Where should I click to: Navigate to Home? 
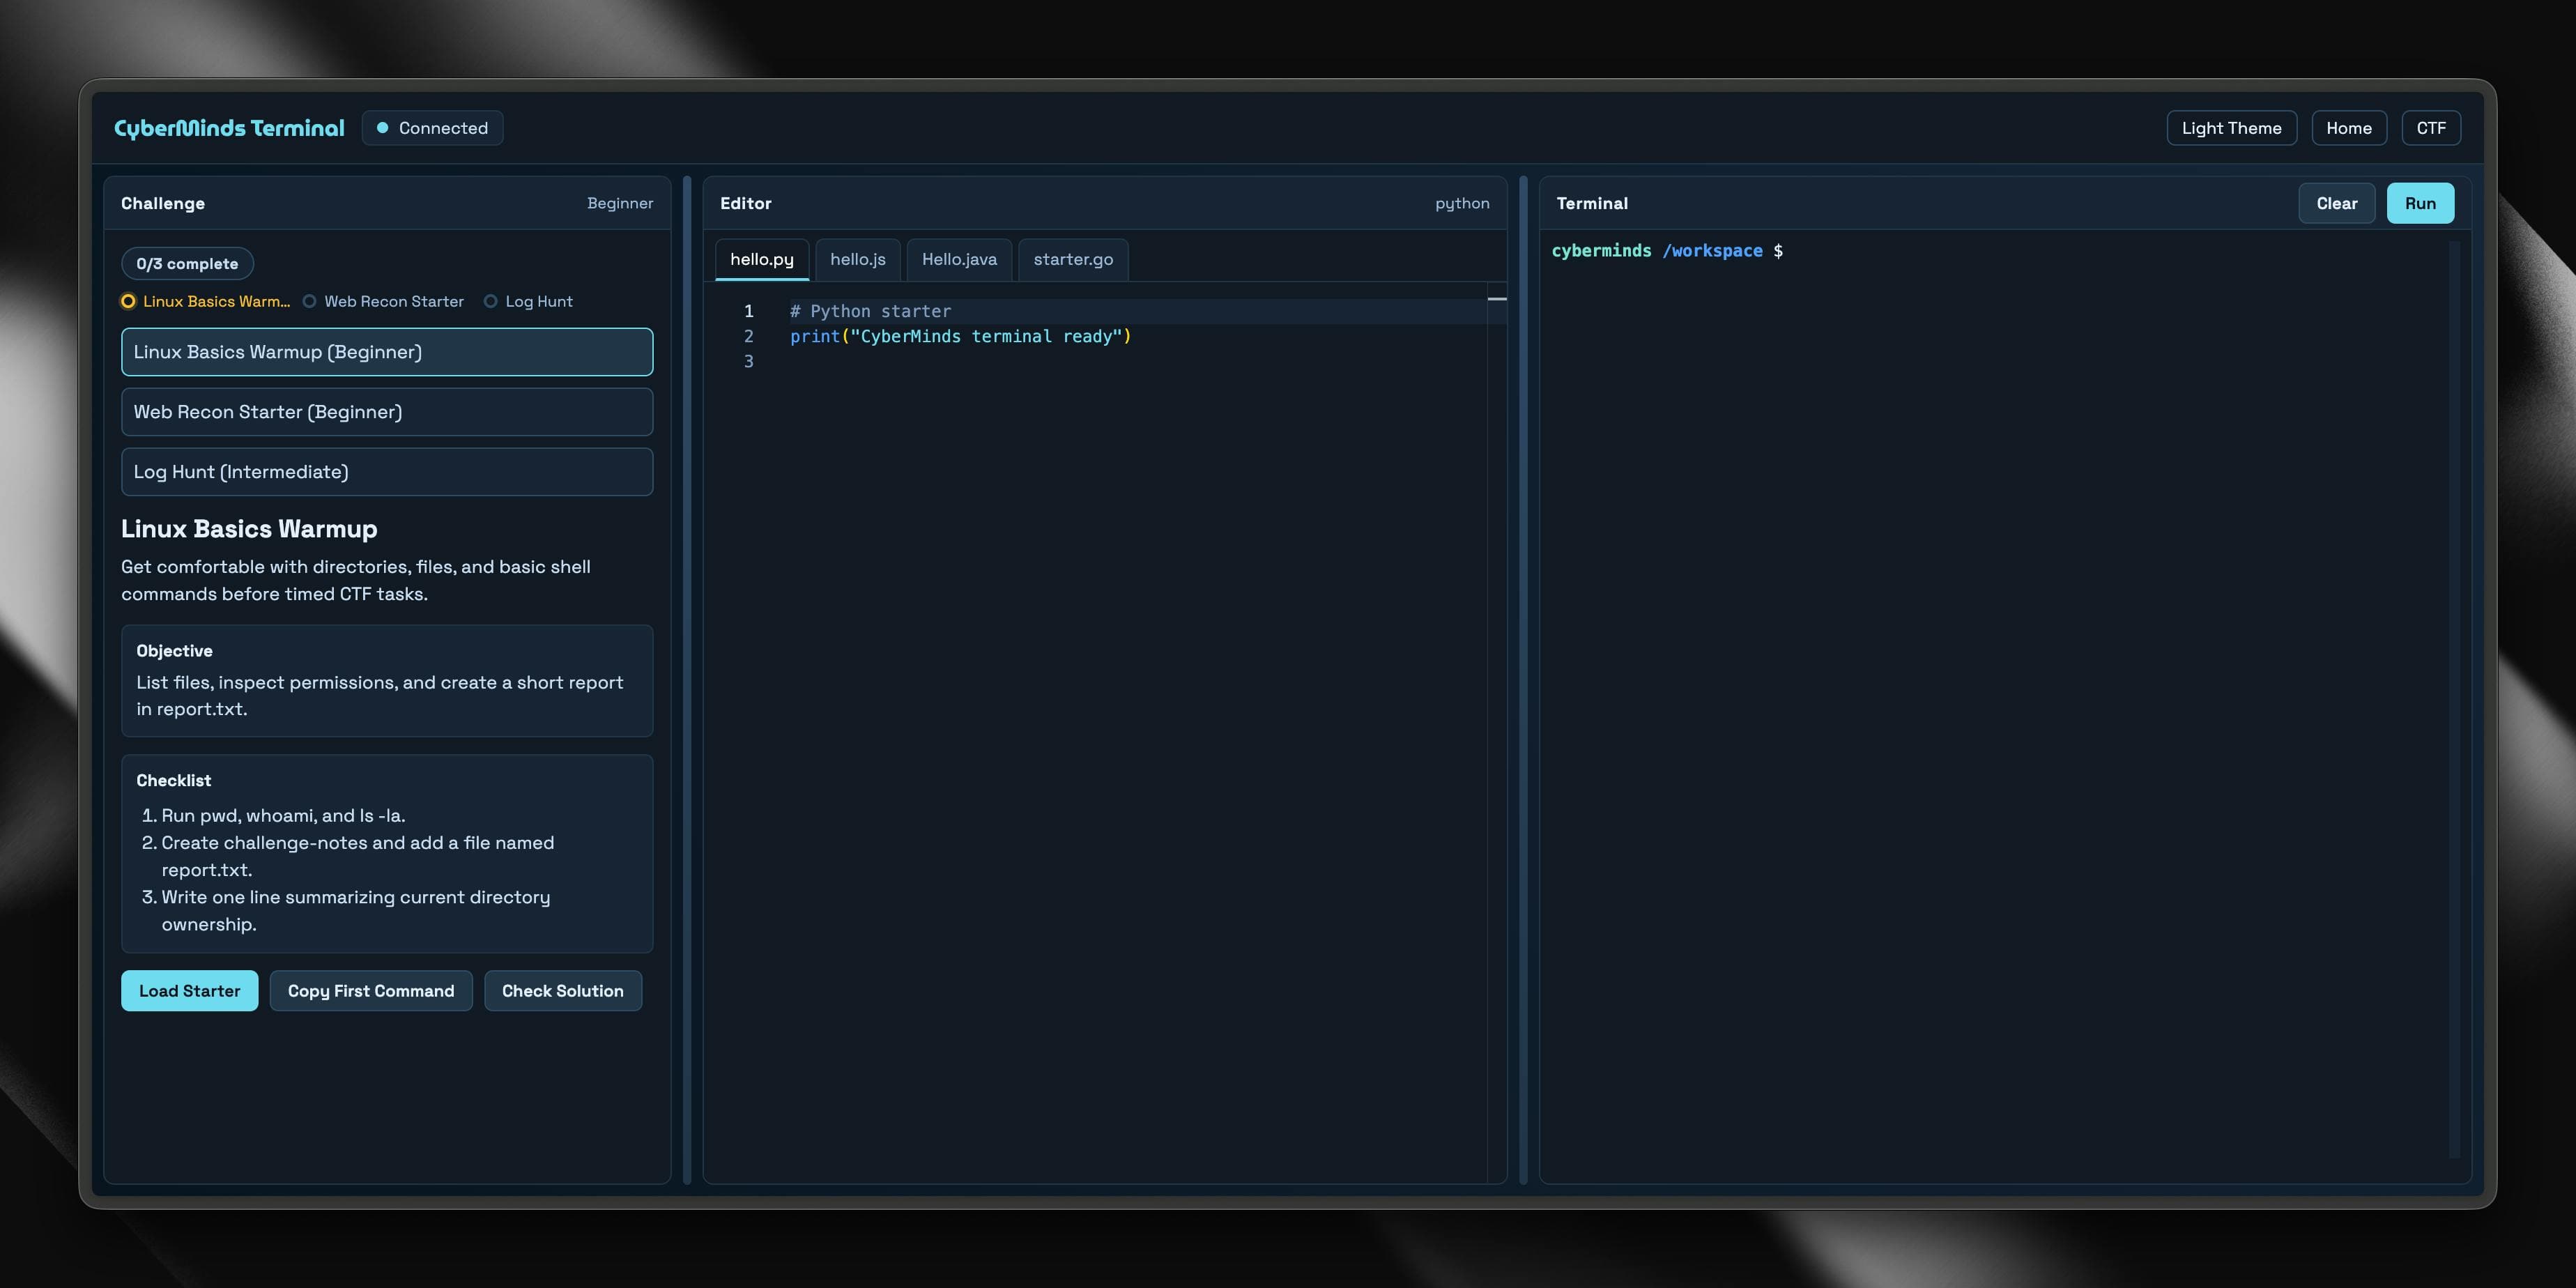[x=2349, y=127]
